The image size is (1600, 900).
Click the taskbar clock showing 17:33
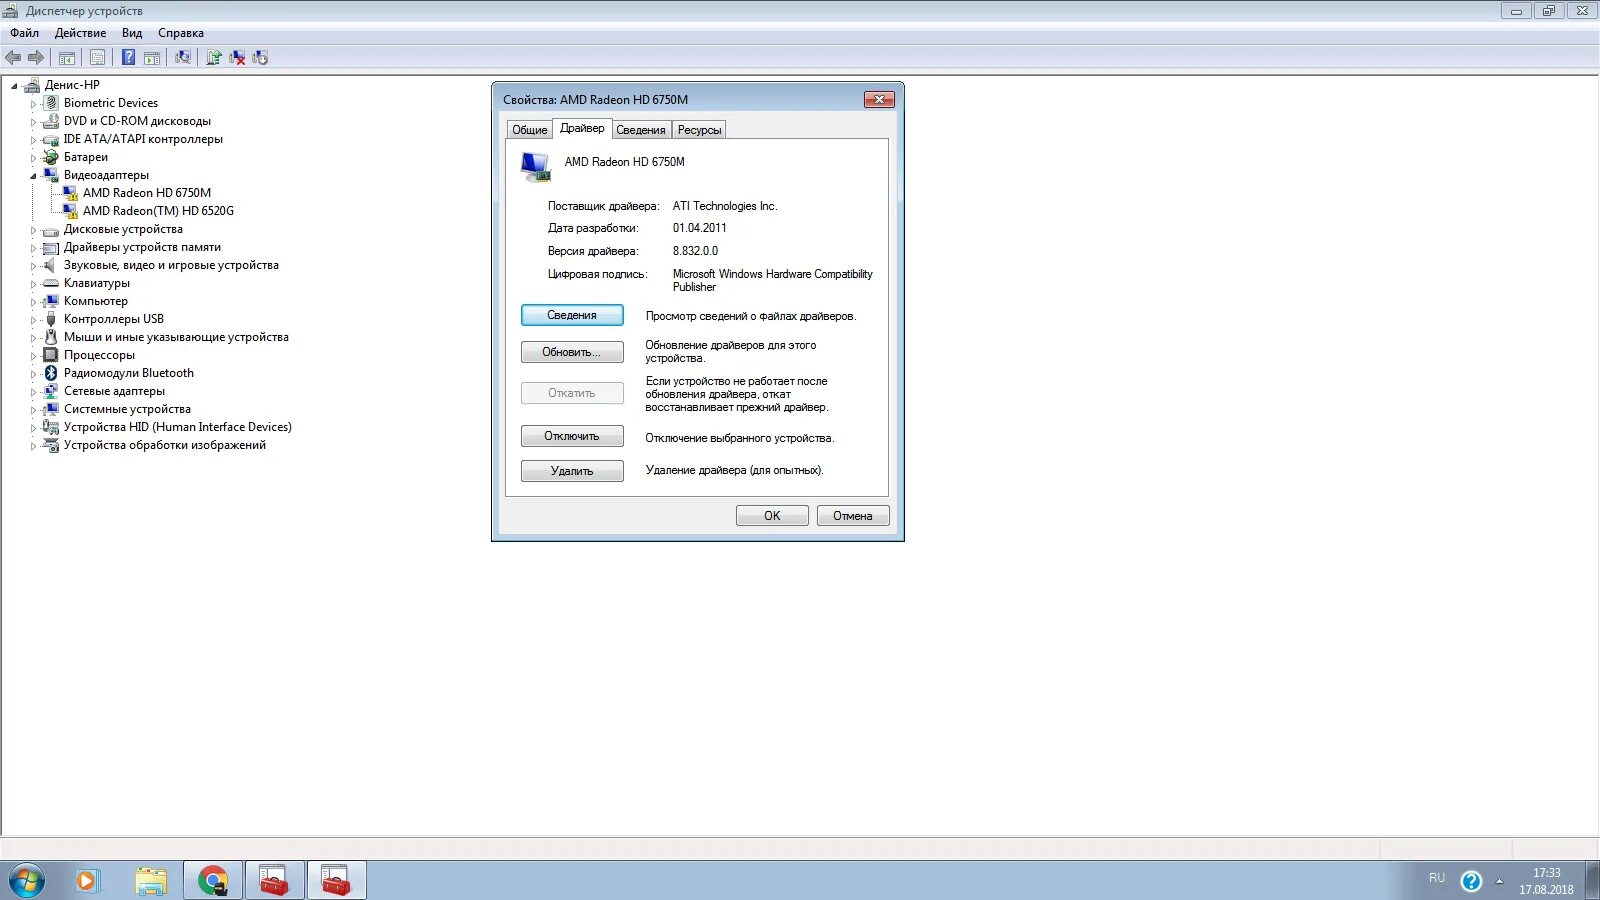(1546, 881)
